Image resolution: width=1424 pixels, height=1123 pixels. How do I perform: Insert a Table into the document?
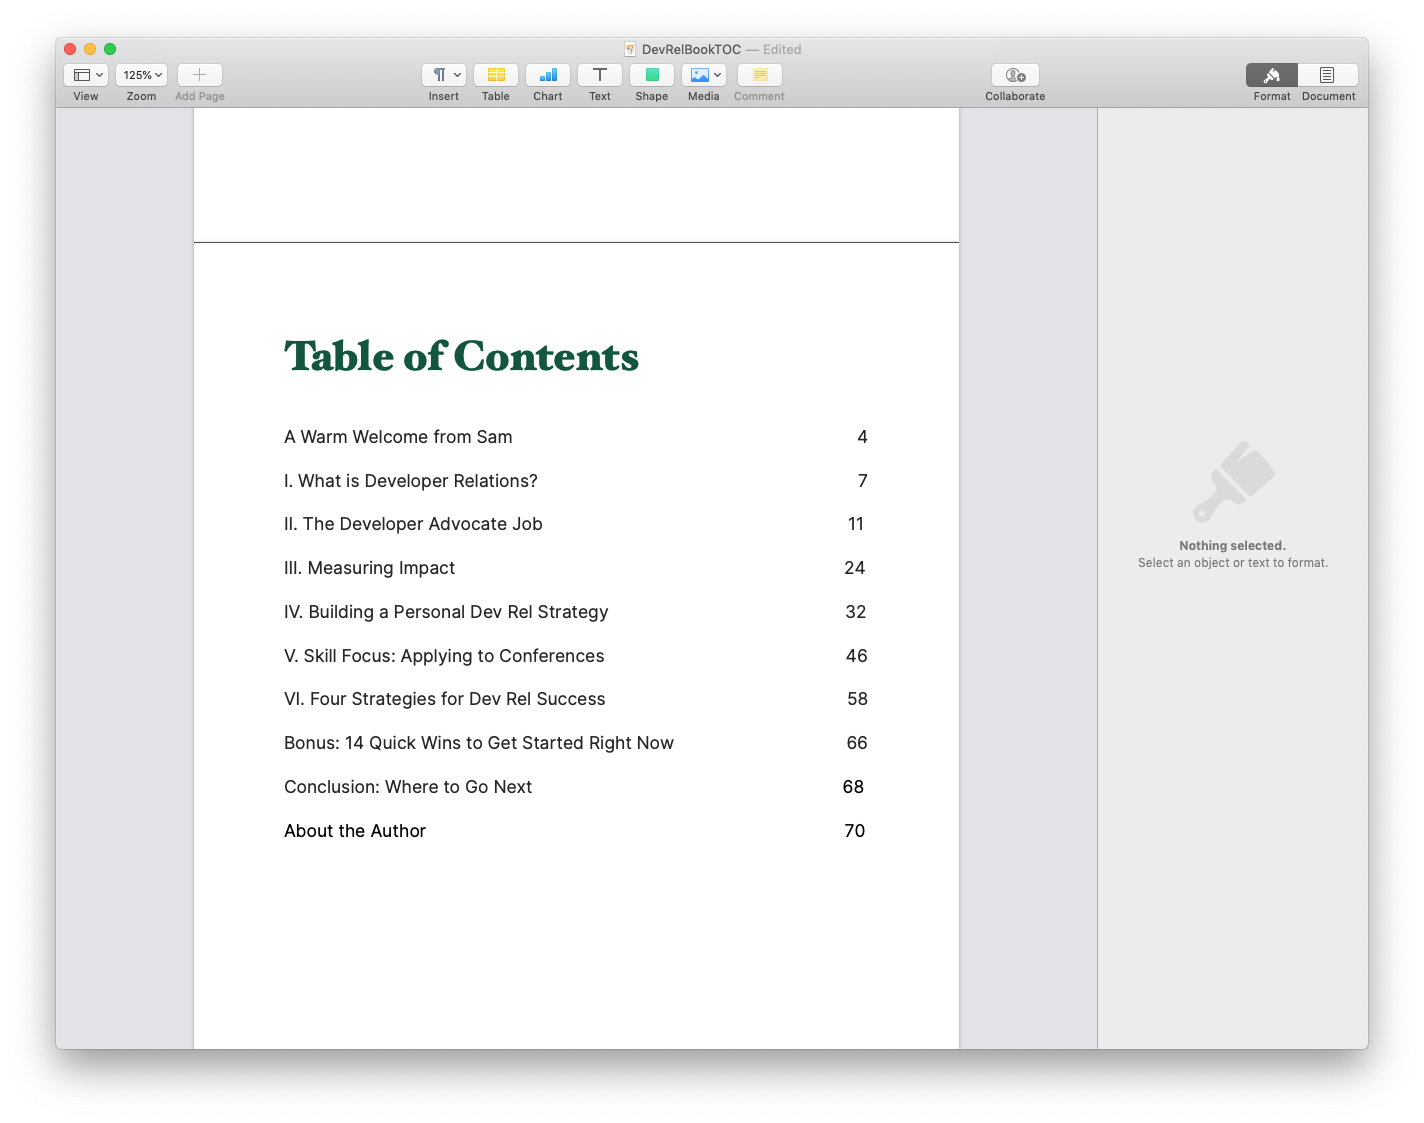[x=495, y=75]
